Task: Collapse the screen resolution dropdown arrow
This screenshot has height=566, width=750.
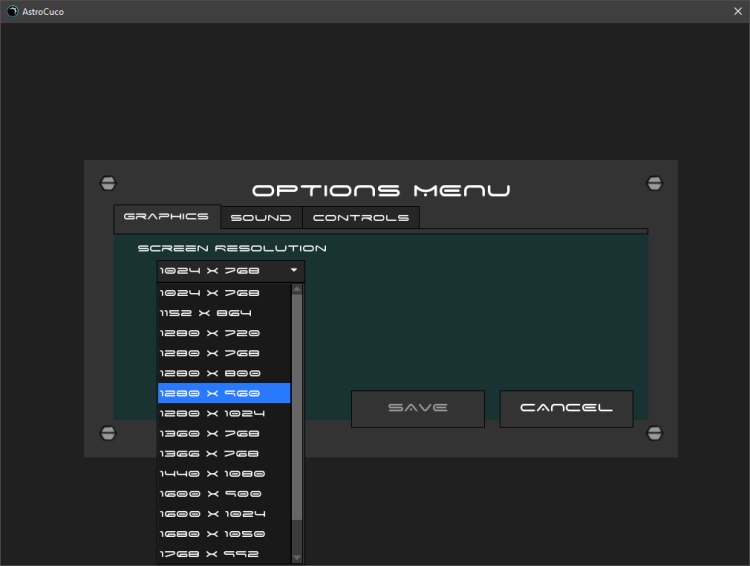Action: tap(294, 271)
